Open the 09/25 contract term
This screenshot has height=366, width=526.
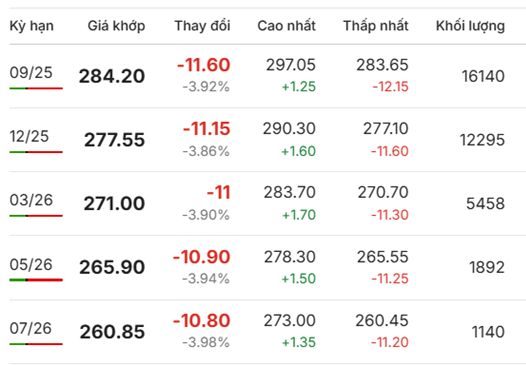(31, 72)
